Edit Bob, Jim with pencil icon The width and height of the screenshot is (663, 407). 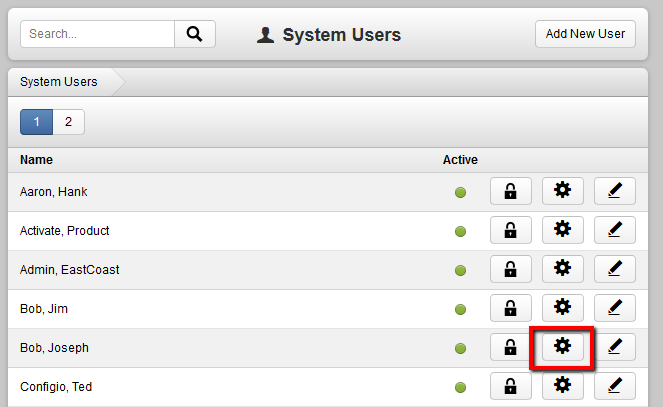[x=615, y=308]
